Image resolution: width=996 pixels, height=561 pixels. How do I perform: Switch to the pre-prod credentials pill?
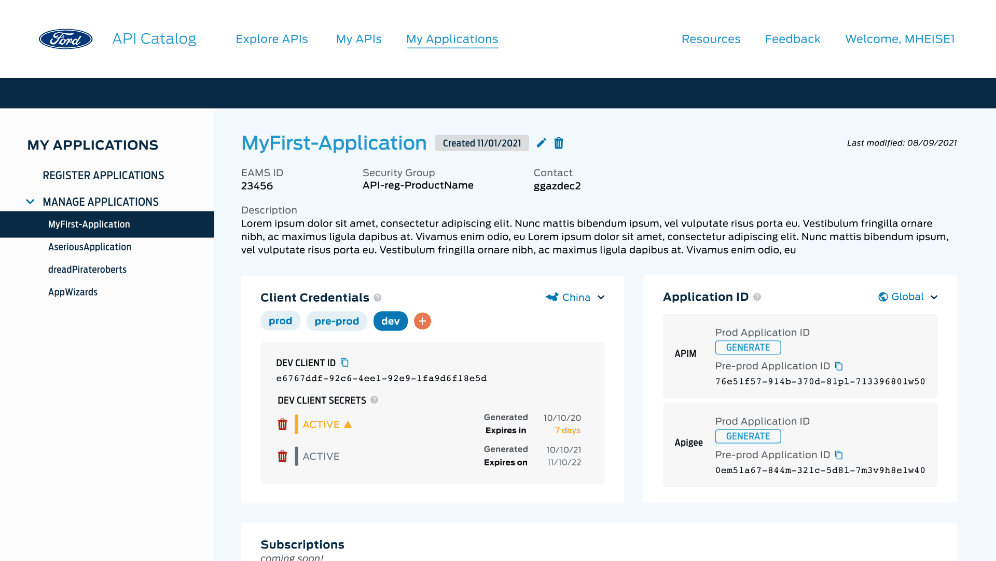pos(336,321)
